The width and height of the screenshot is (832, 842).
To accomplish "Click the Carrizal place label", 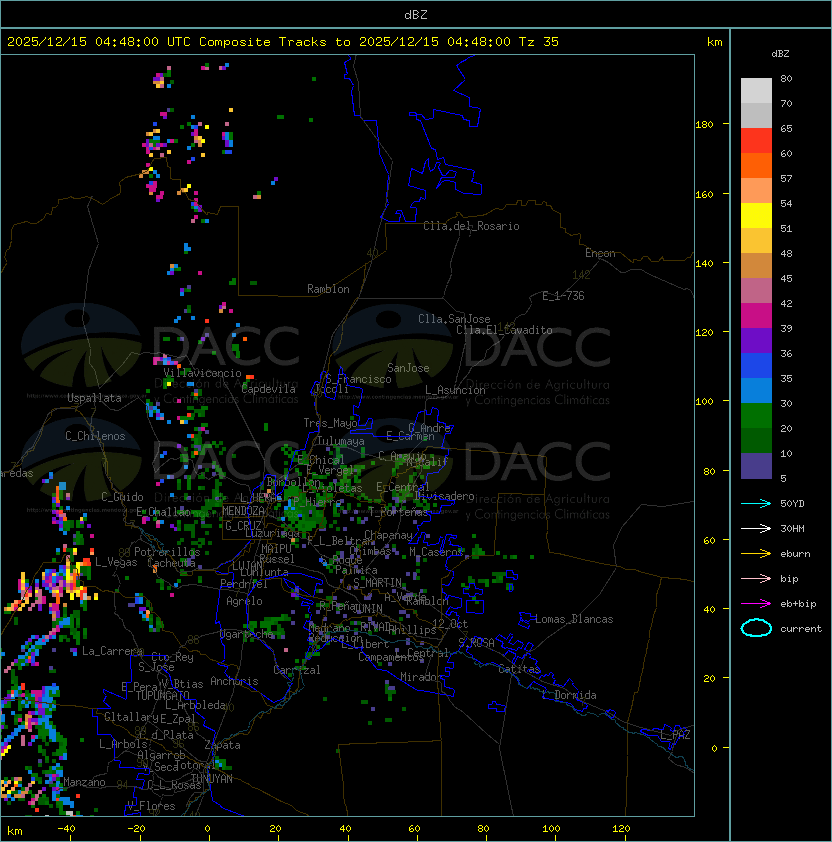I will point(297,670).
